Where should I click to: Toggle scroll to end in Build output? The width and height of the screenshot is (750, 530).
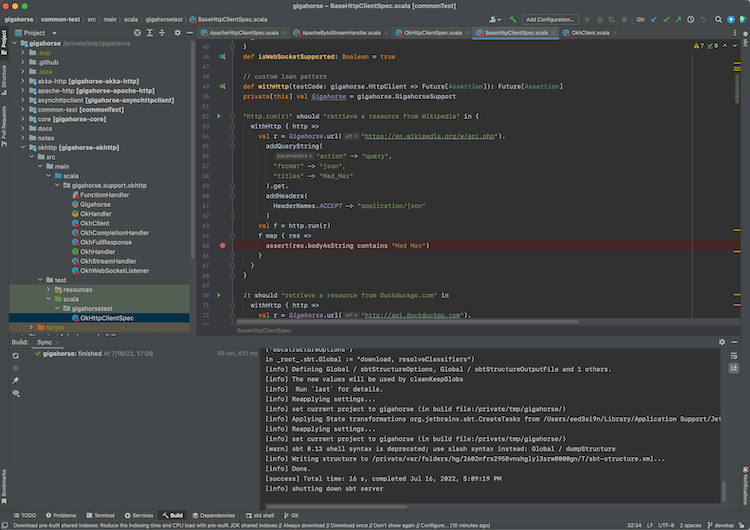coord(734,368)
